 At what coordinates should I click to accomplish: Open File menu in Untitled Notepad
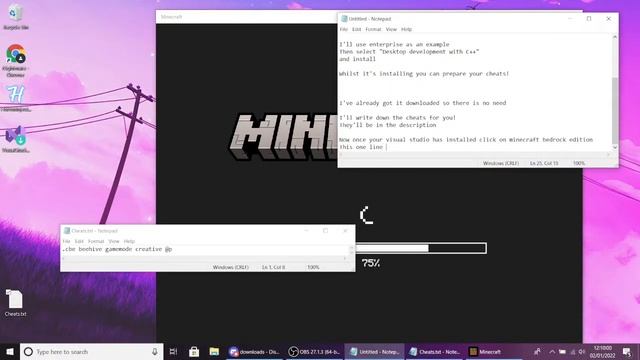pyautogui.click(x=344, y=29)
